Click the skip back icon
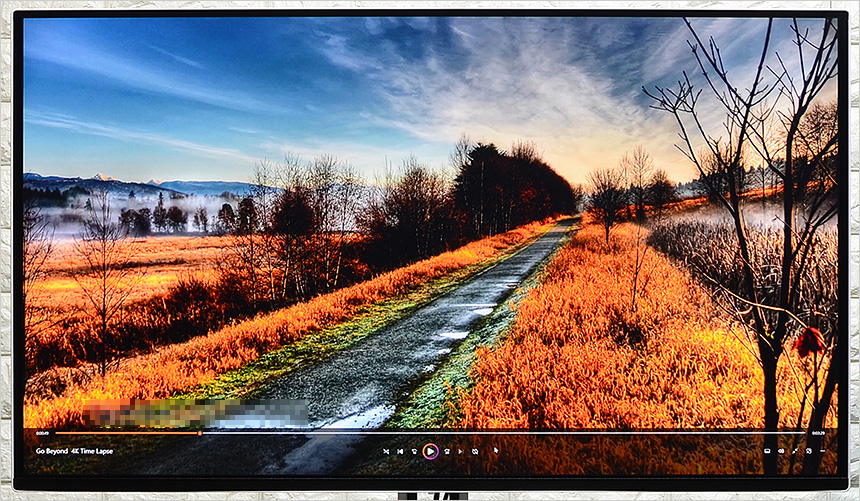Screen dimensions: 860x501 pyautogui.click(x=414, y=451)
